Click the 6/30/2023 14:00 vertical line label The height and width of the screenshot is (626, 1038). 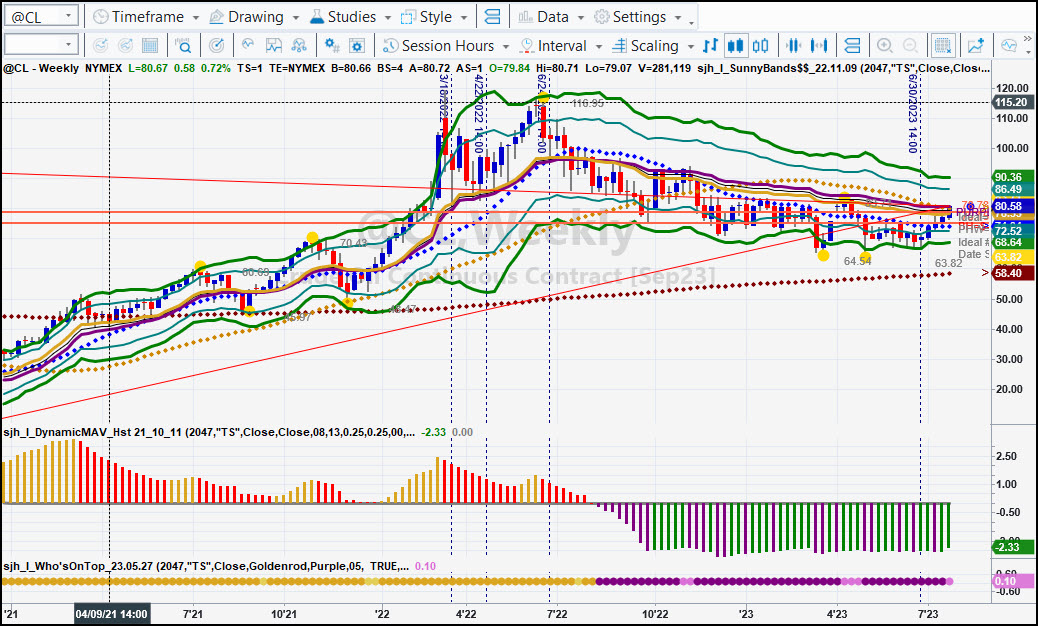tap(913, 112)
